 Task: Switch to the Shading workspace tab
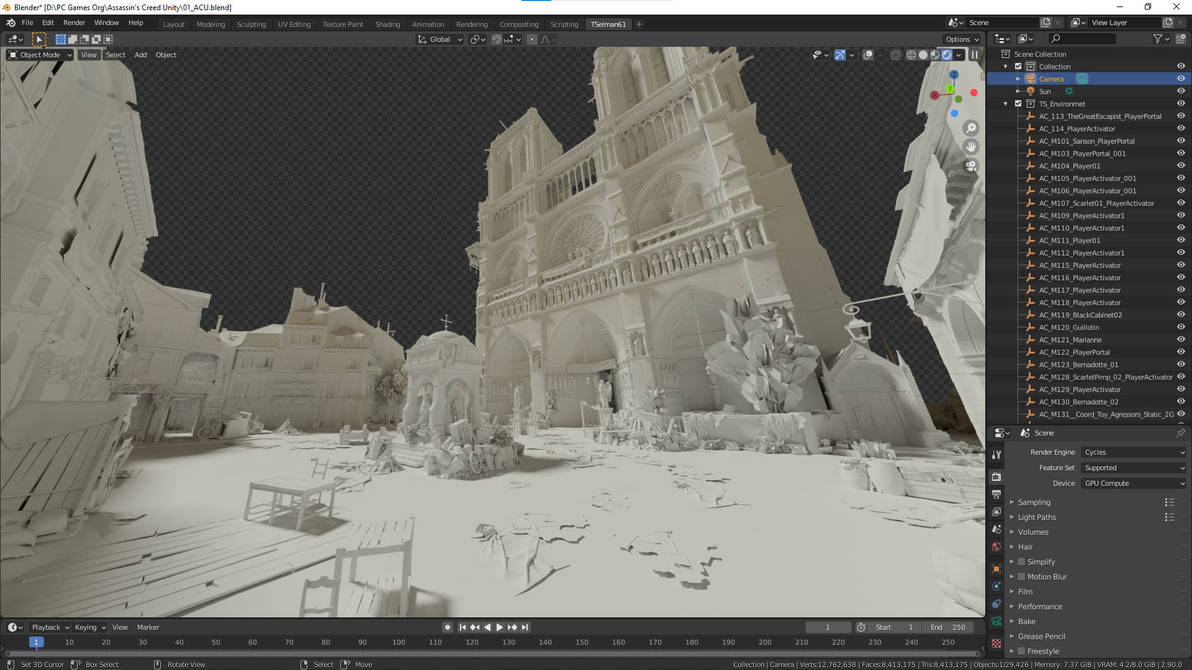(387, 24)
